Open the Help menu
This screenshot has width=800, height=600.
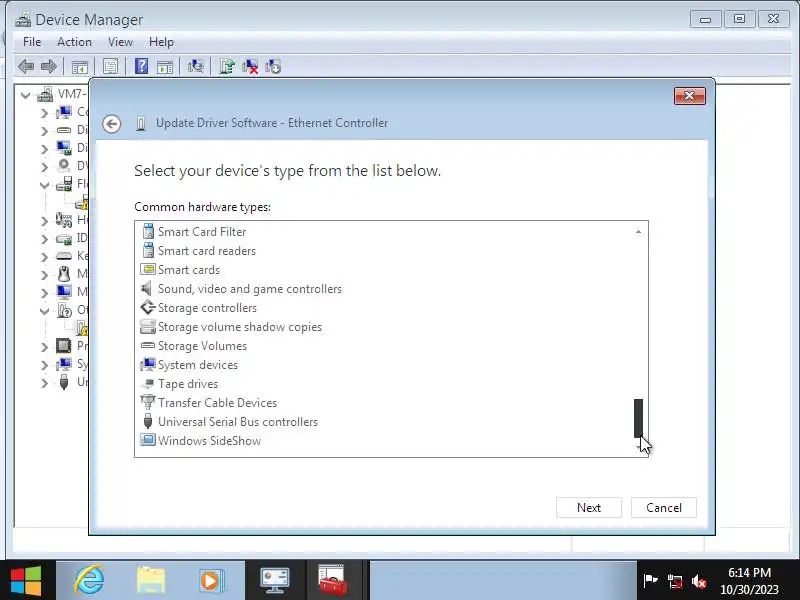(161, 42)
